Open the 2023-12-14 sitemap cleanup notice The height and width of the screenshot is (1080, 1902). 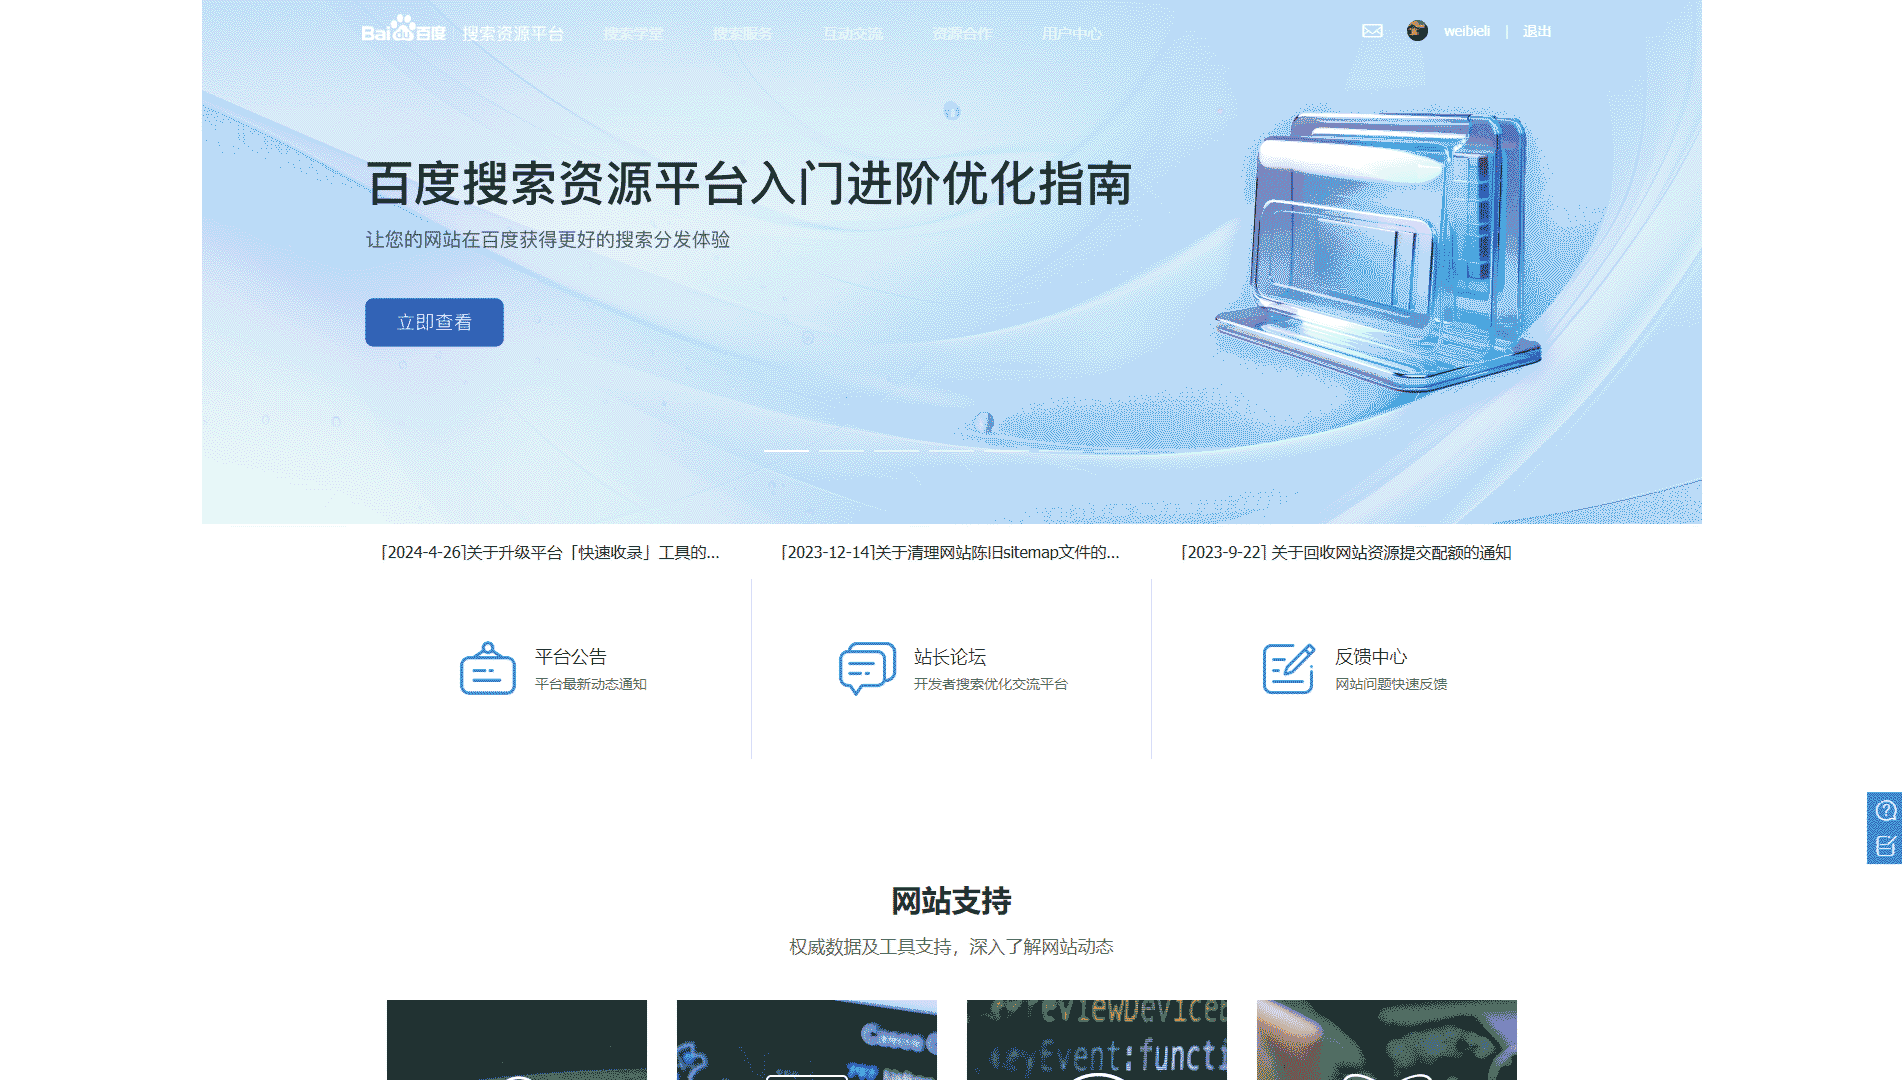[x=949, y=552]
